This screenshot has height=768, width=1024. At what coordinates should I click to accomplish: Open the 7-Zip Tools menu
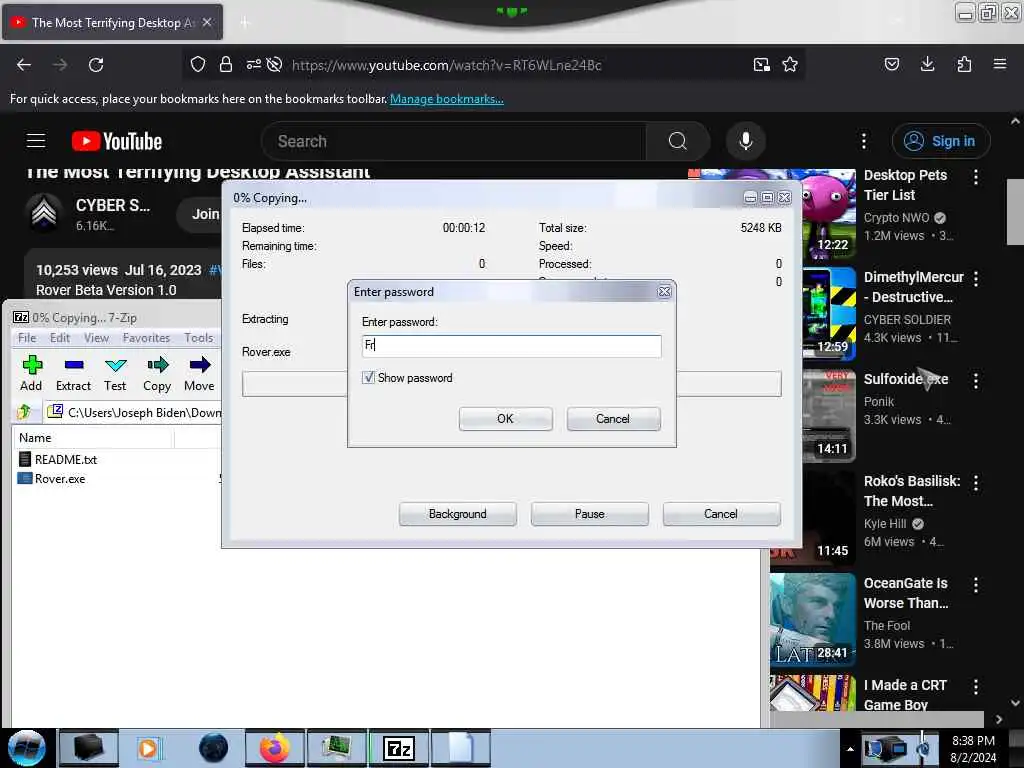pyautogui.click(x=199, y=338)
